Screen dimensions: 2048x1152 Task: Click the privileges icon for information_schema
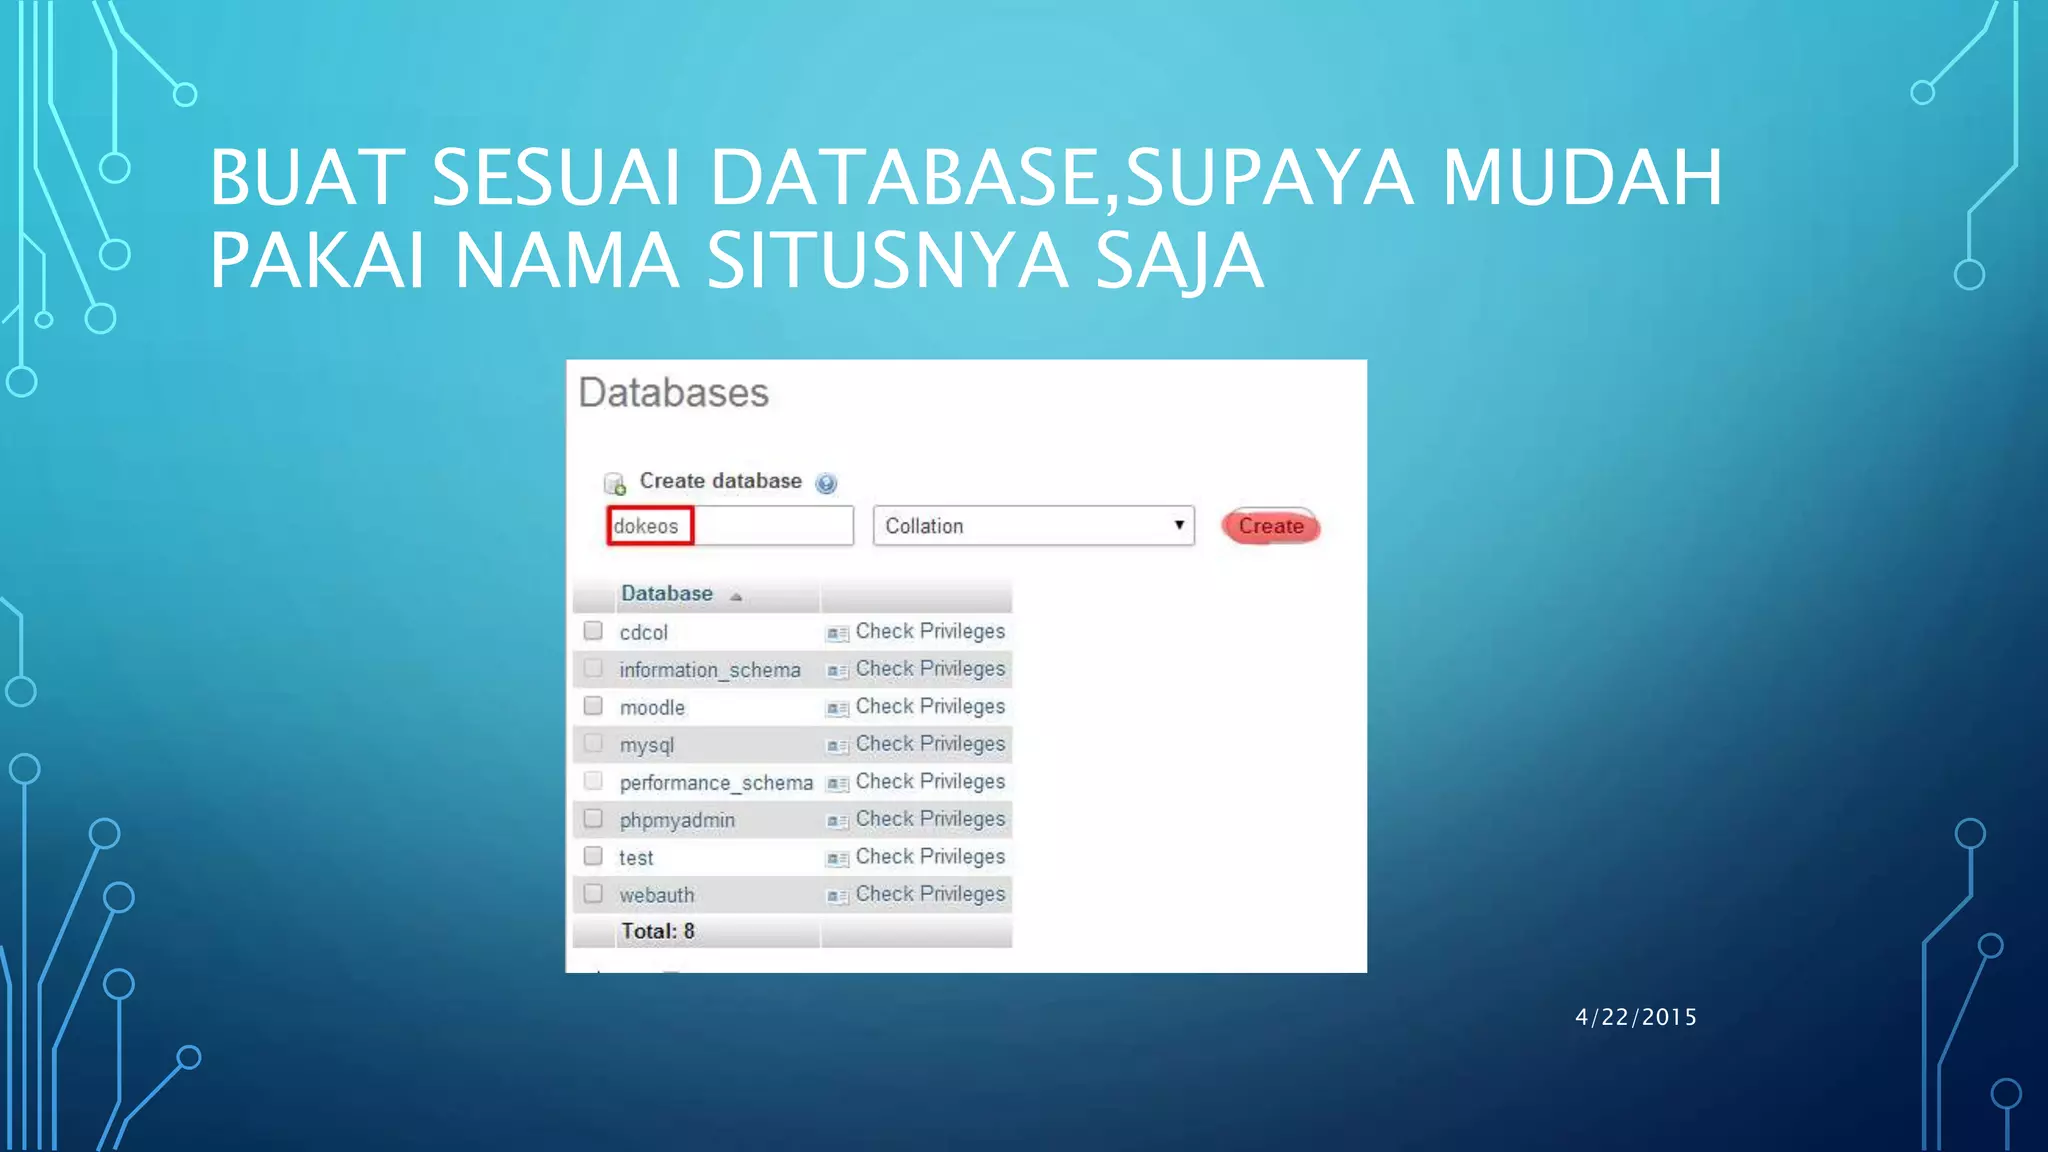837,671
